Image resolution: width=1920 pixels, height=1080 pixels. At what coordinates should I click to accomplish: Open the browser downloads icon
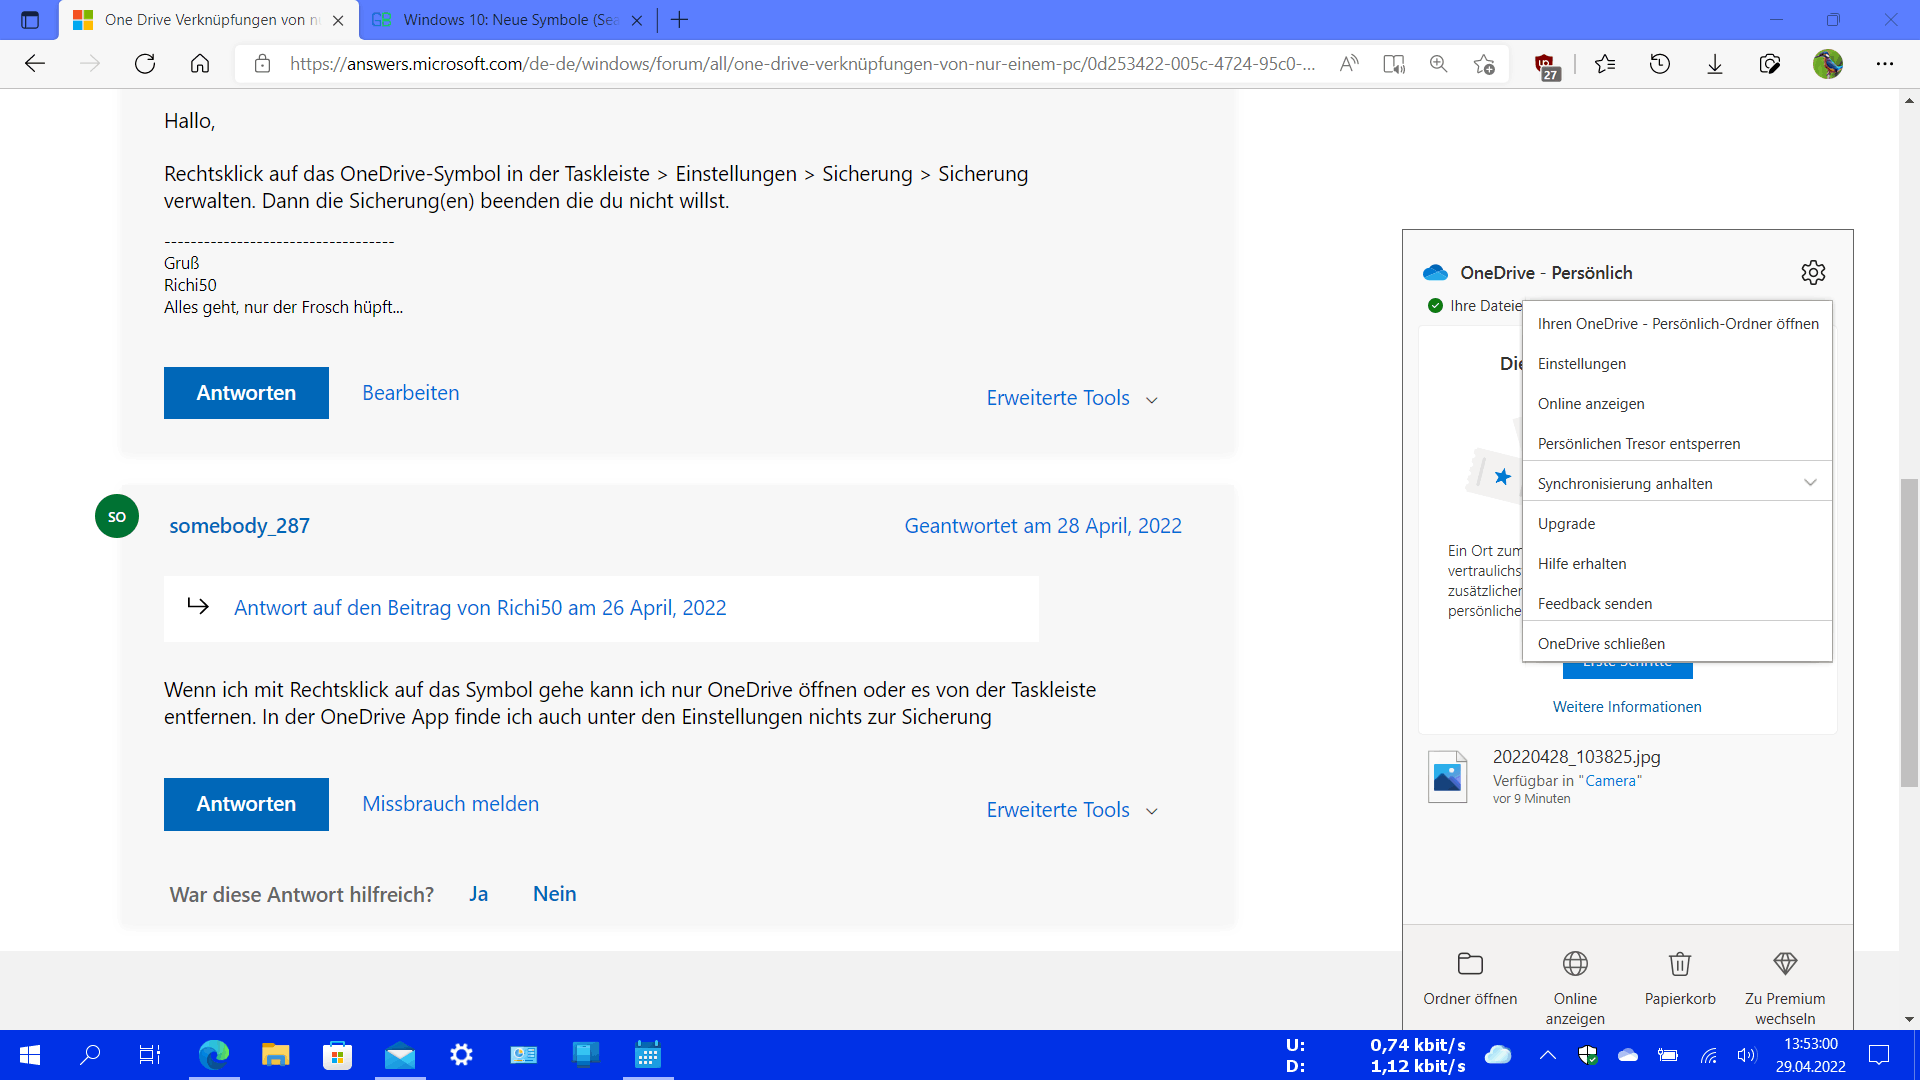tap(1715, 64)
